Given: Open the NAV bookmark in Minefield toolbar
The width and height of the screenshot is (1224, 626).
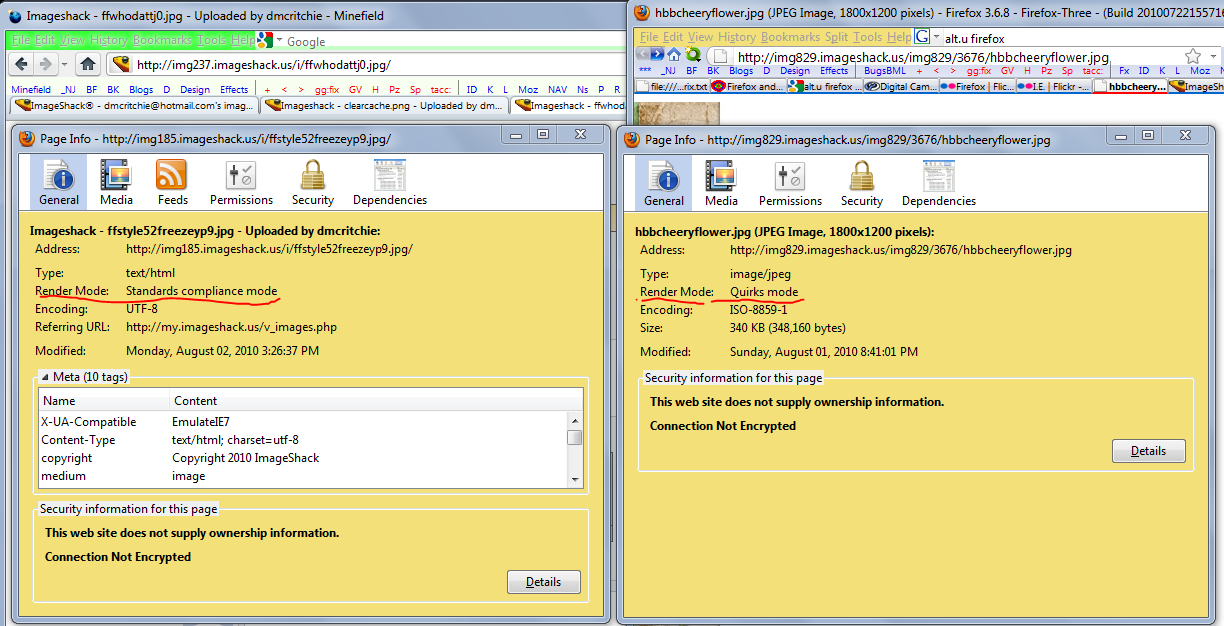Looking at the screenshot, I should point(557,89).
